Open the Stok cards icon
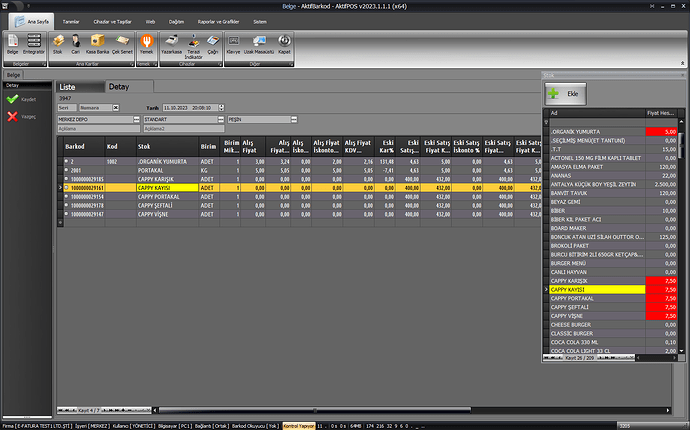This screenshot has width=690, height=430. [x=58, y=44]
